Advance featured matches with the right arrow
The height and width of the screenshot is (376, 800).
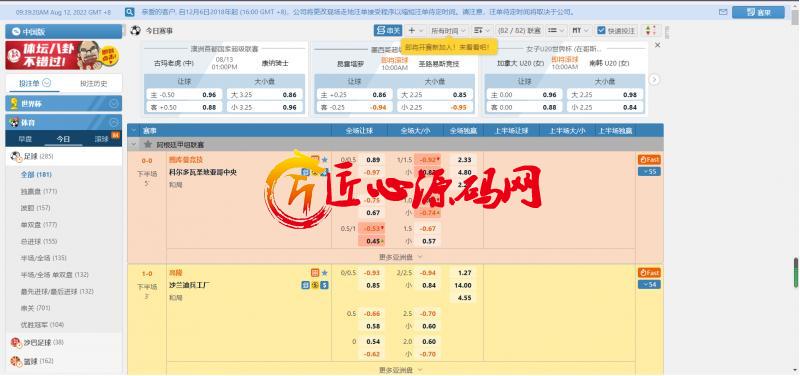pyautogui.click(x=654, y=80)
